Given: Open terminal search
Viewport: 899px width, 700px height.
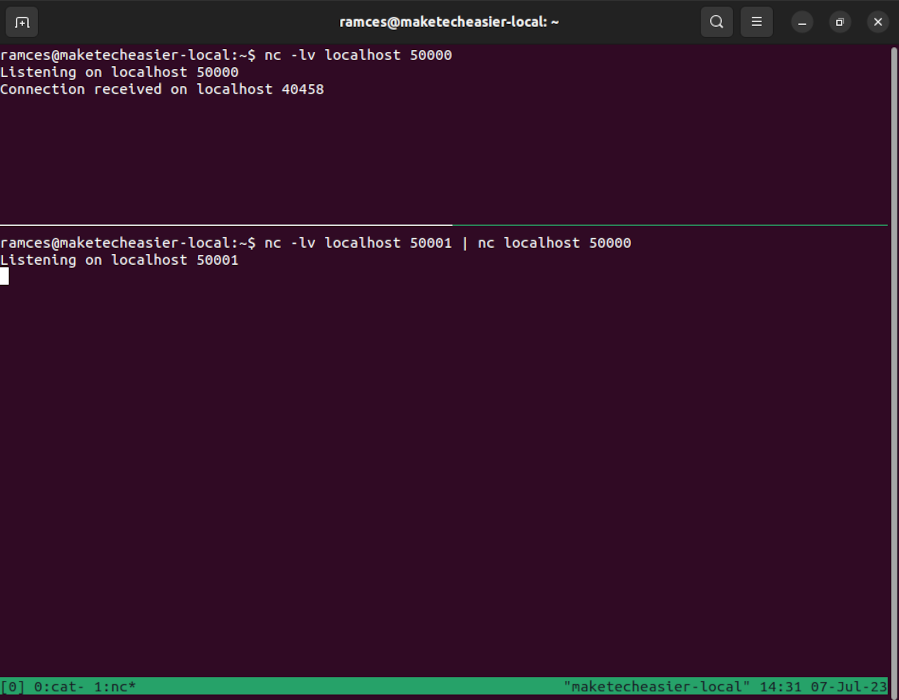Looking at the screenshot, I should pyautogui.click(x=717, y=22).
